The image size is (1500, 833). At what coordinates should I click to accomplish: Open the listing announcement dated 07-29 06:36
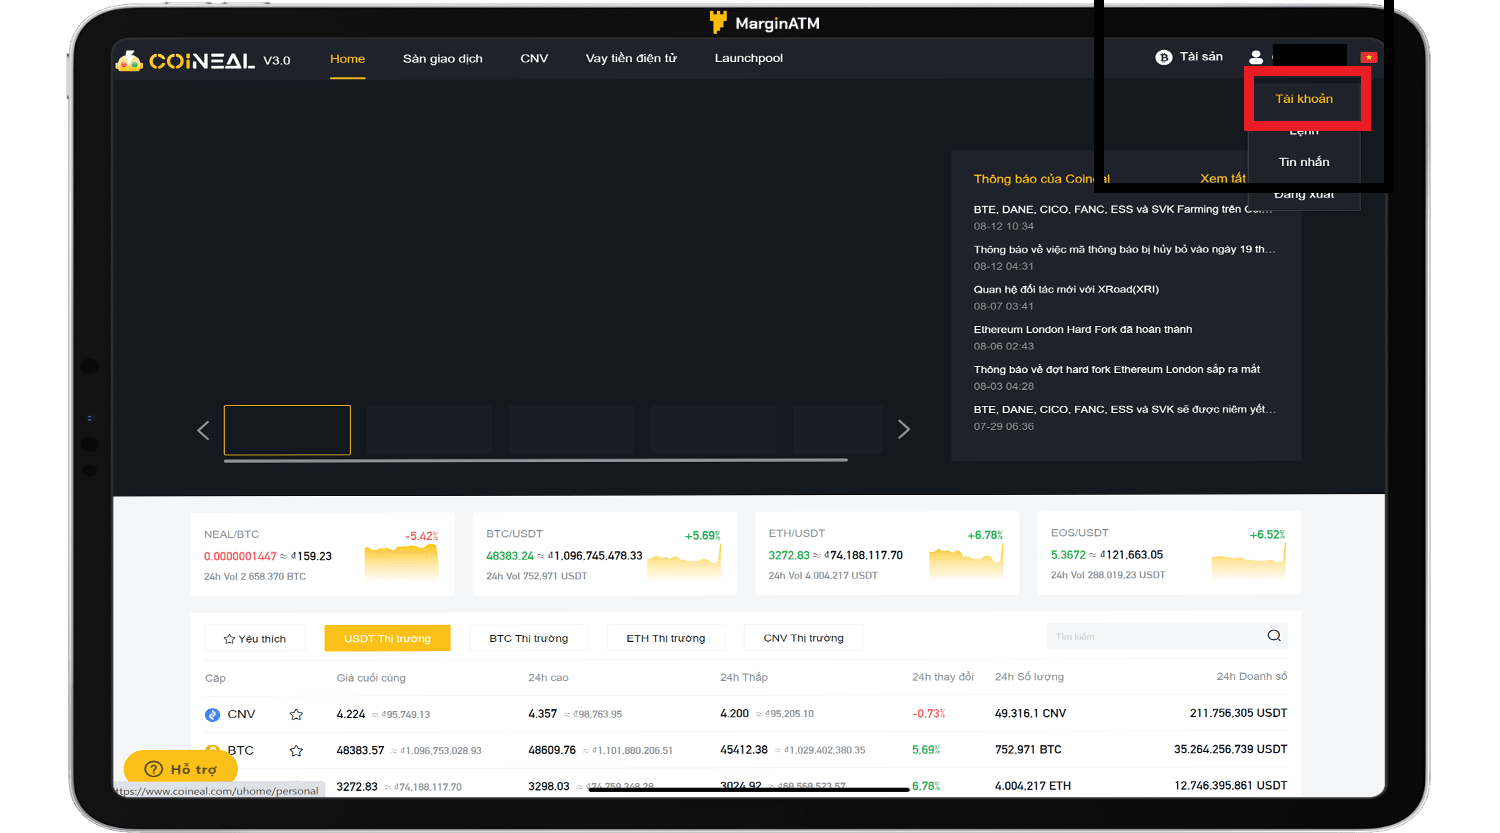click(x=1125, y=409)
